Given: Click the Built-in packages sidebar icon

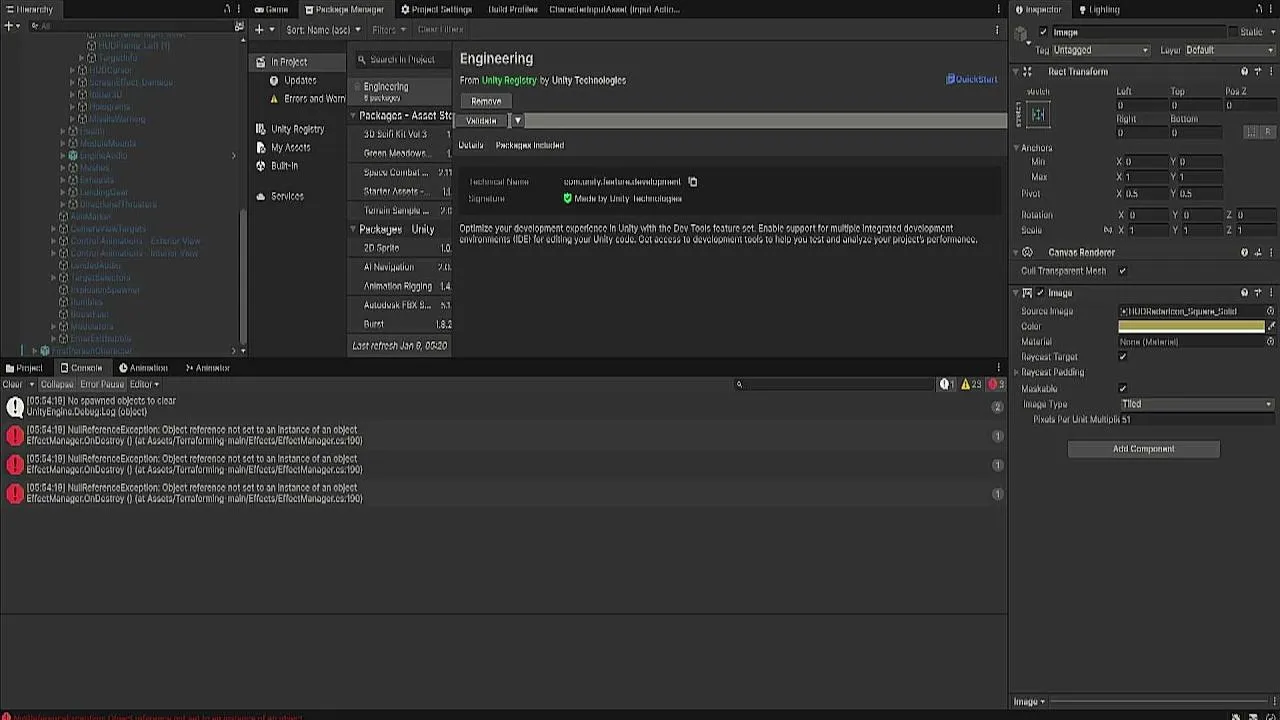Looking at the screenshot, I should point(261,166).
